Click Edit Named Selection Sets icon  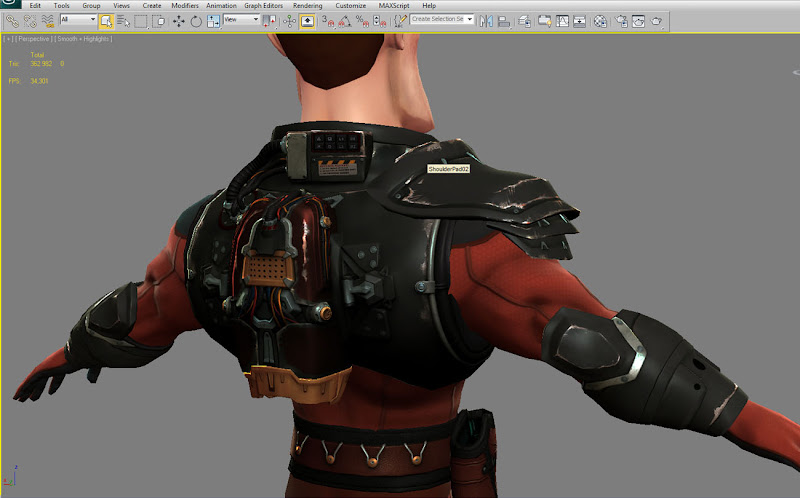click(x=401, y=21)
